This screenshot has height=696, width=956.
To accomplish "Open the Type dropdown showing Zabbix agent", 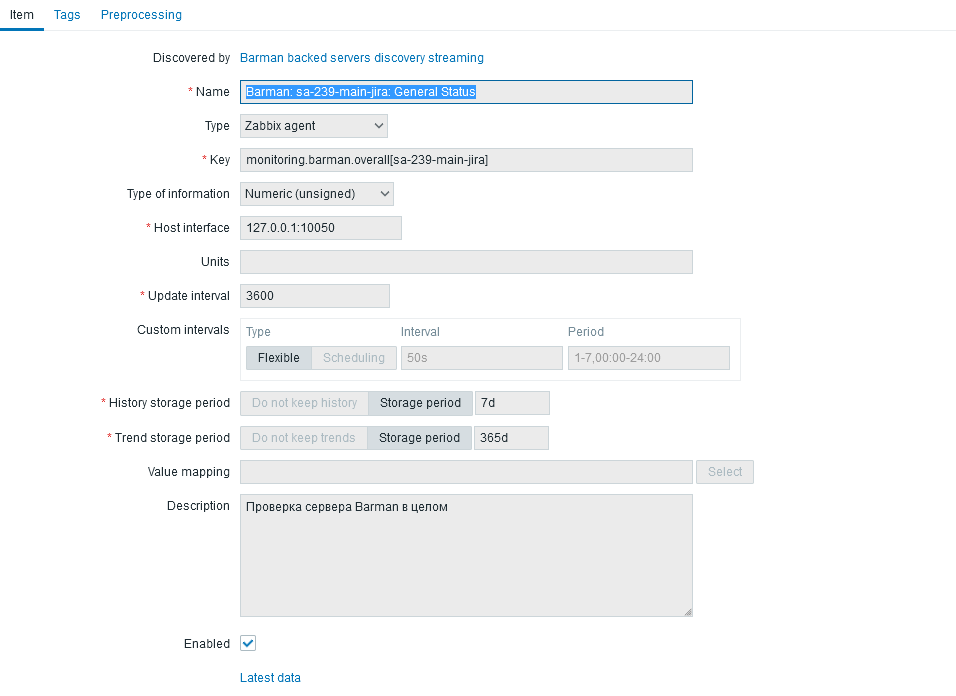I will 313,126.
